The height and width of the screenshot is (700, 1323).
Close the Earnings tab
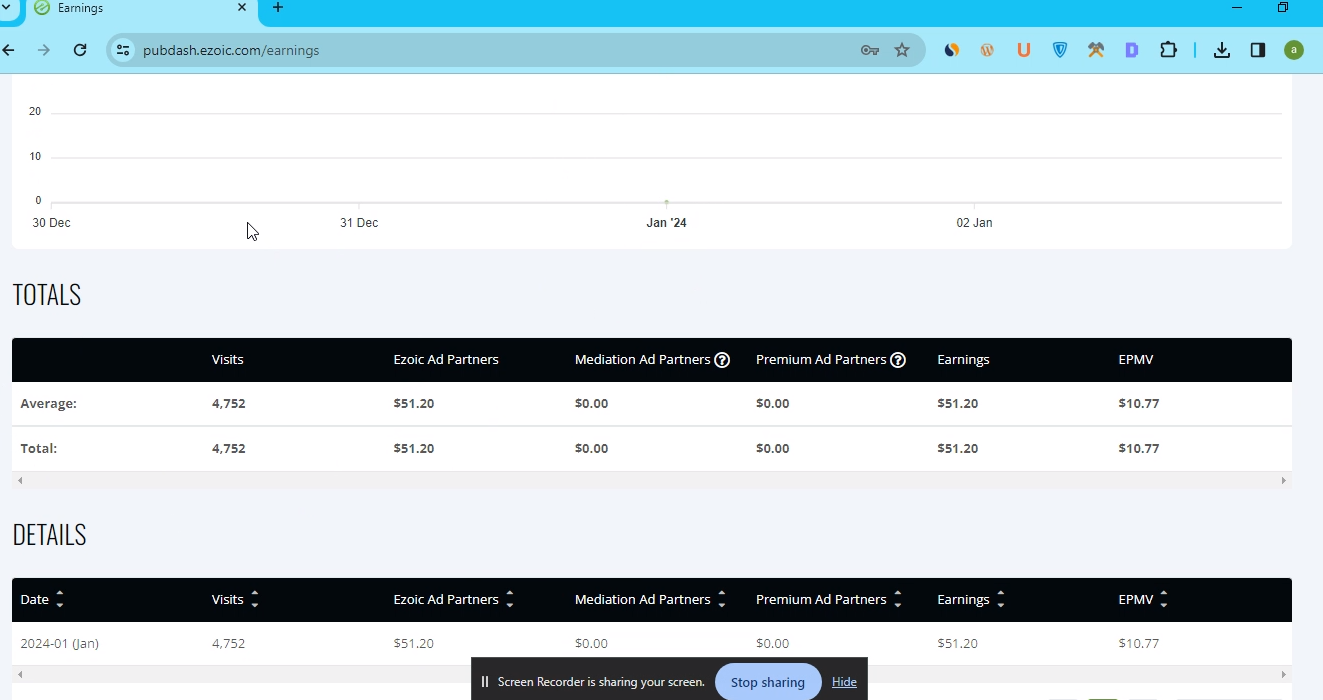click(242, 8)
